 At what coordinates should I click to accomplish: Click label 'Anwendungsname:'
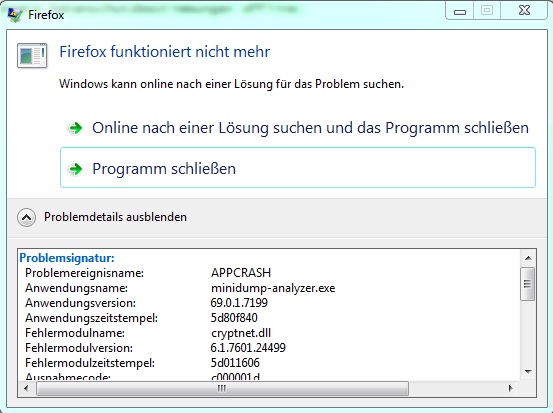(x=77, y=288)
